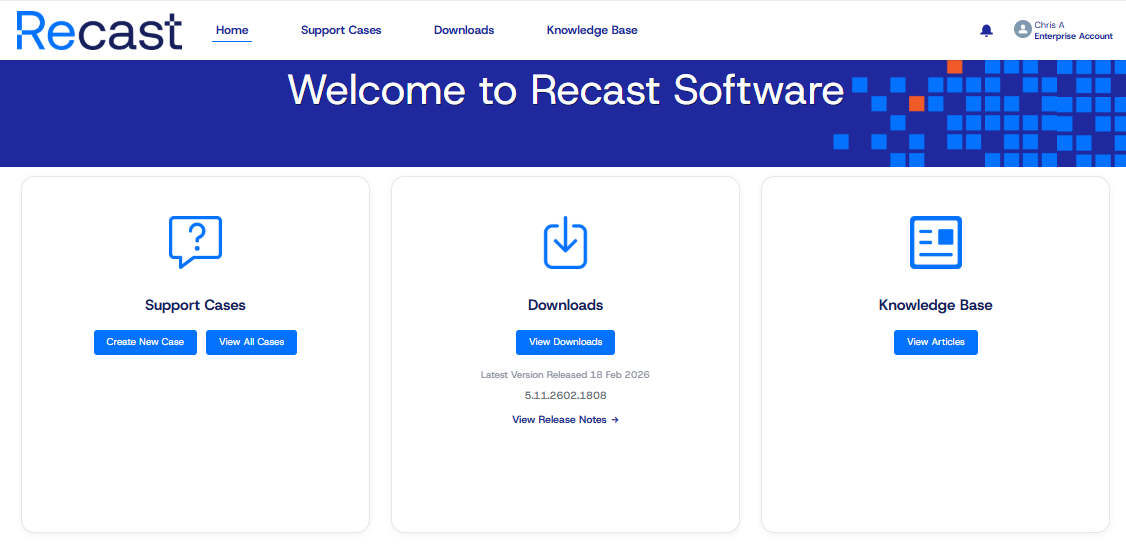Click the View All Cases button
1126x544 pixels.
(x=251, y=342)
